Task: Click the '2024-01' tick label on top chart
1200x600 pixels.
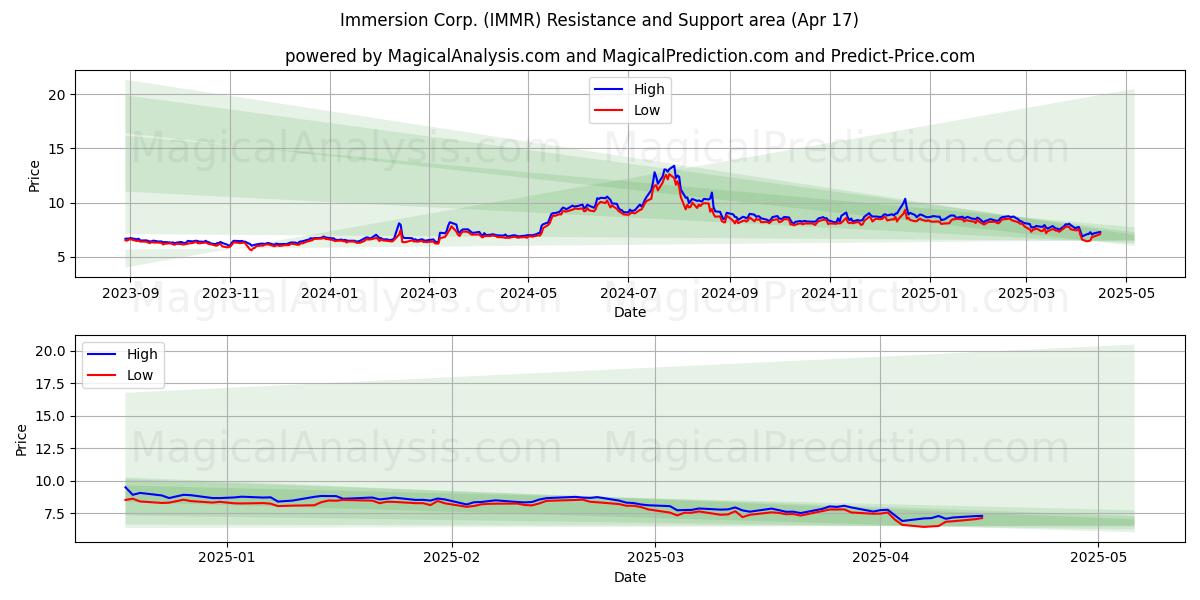Action: click(330, 293)
